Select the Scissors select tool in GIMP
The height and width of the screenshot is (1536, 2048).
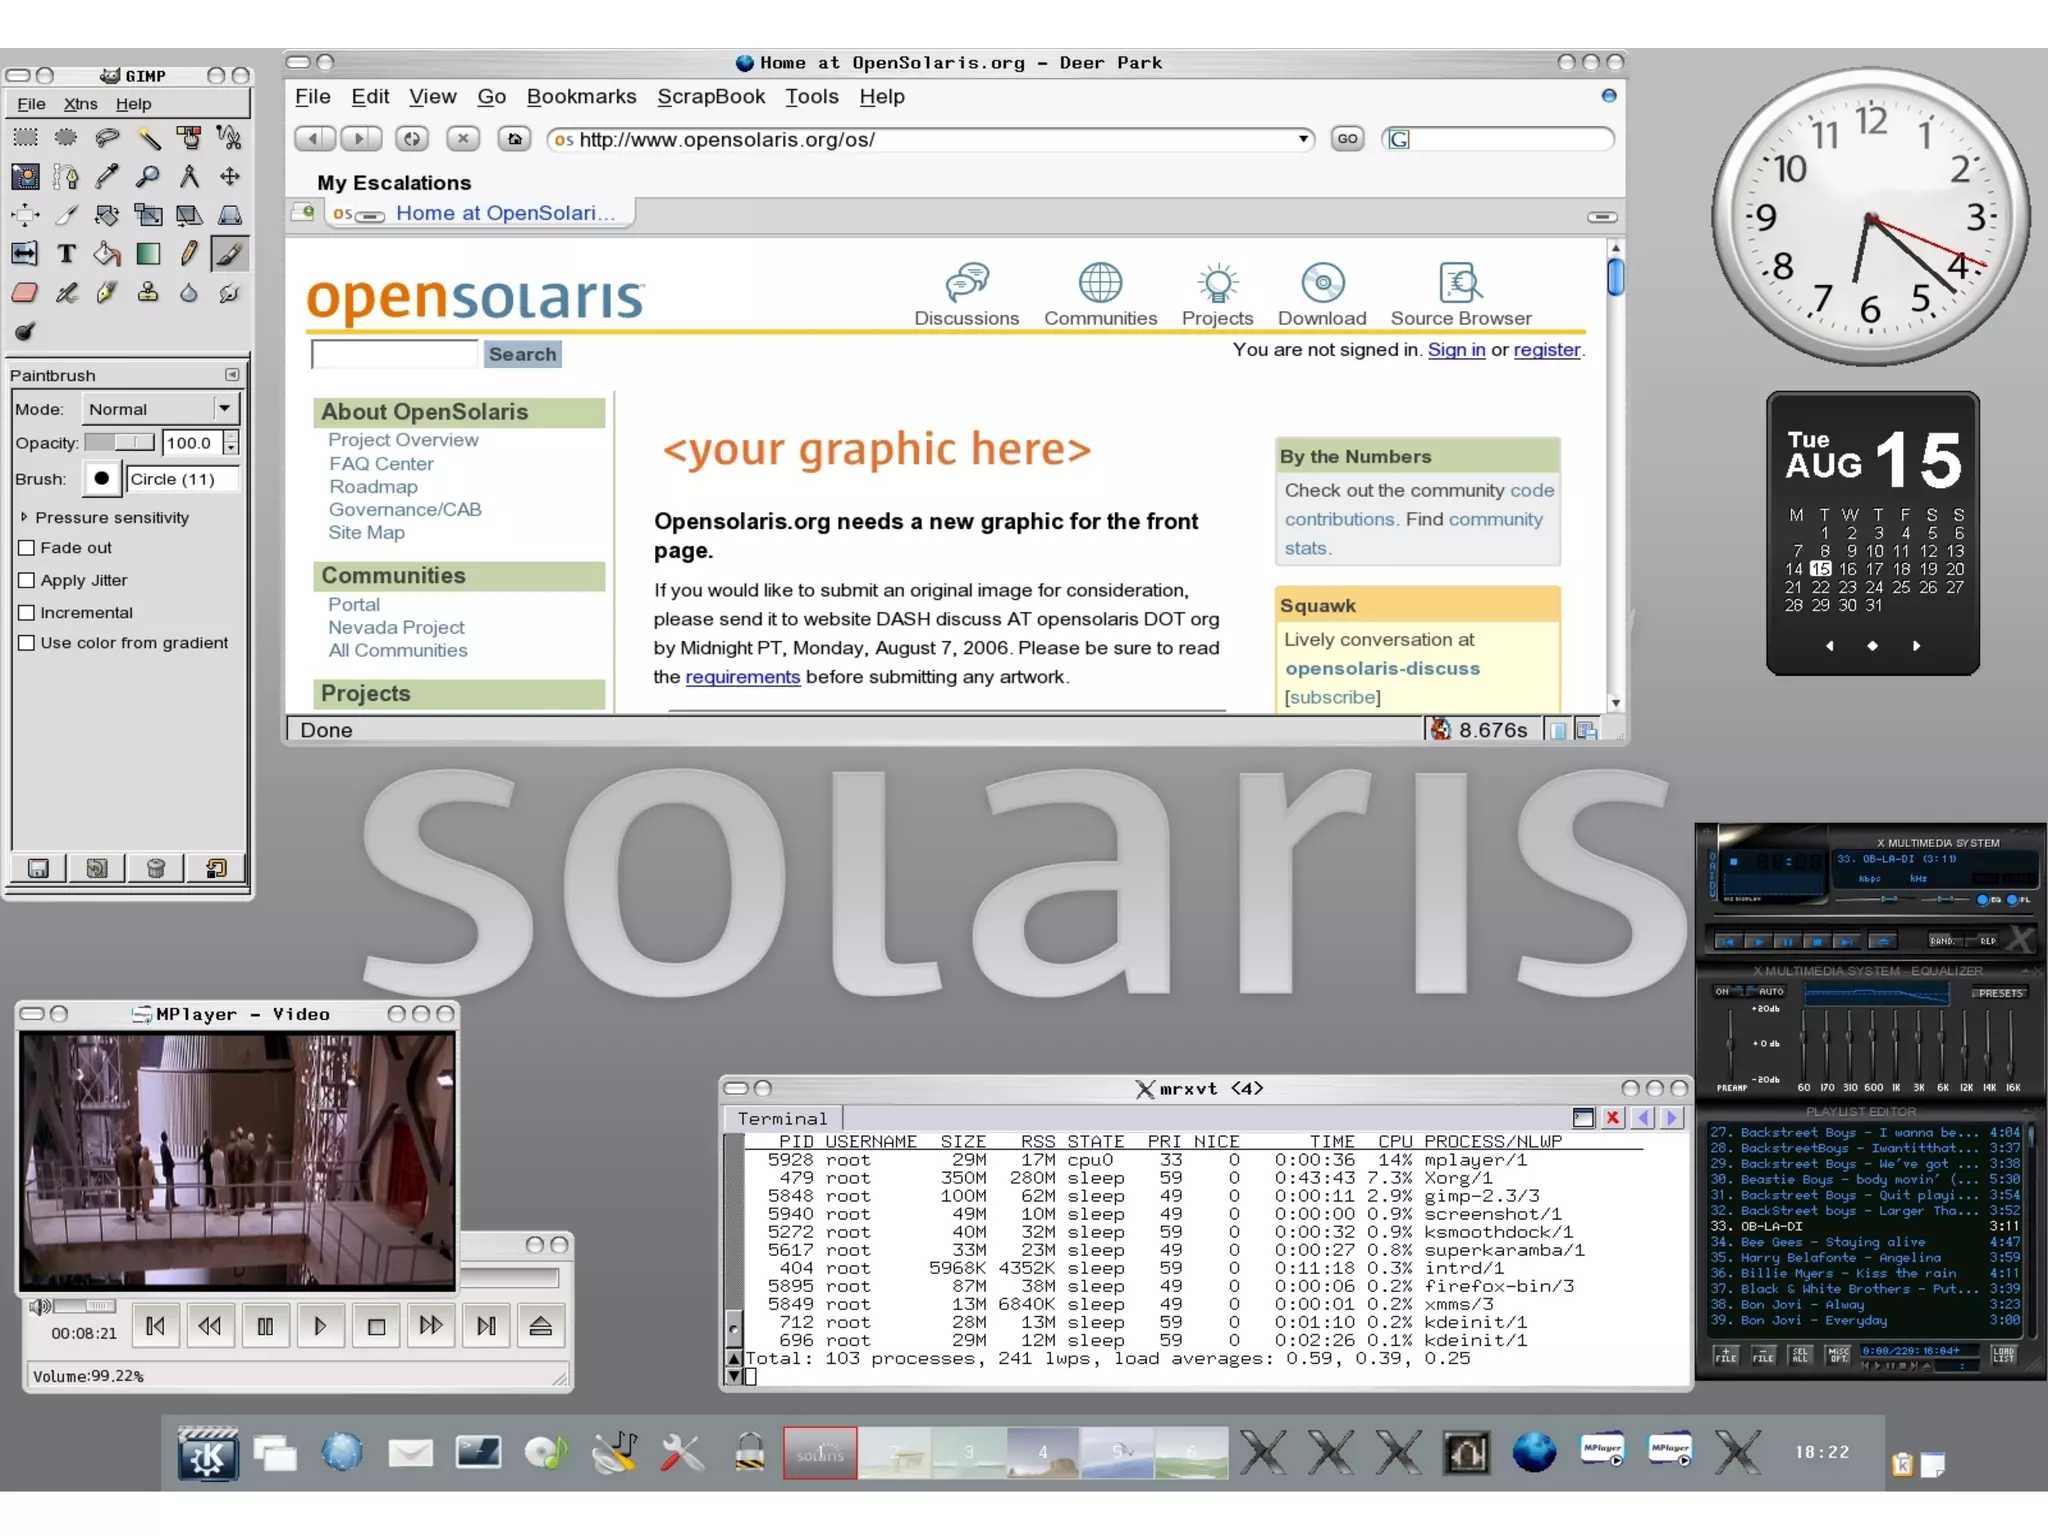tap(230, 138)
